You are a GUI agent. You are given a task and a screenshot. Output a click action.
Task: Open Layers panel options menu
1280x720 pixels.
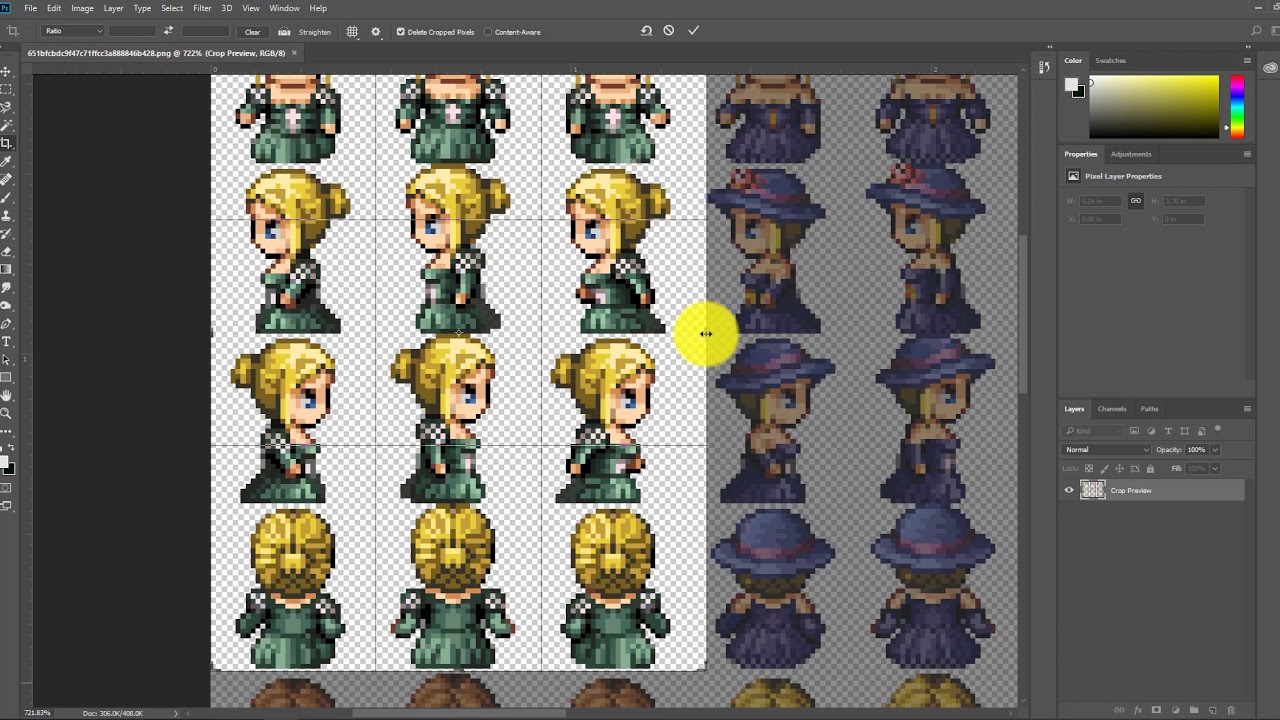click(x=1247, y=409)
